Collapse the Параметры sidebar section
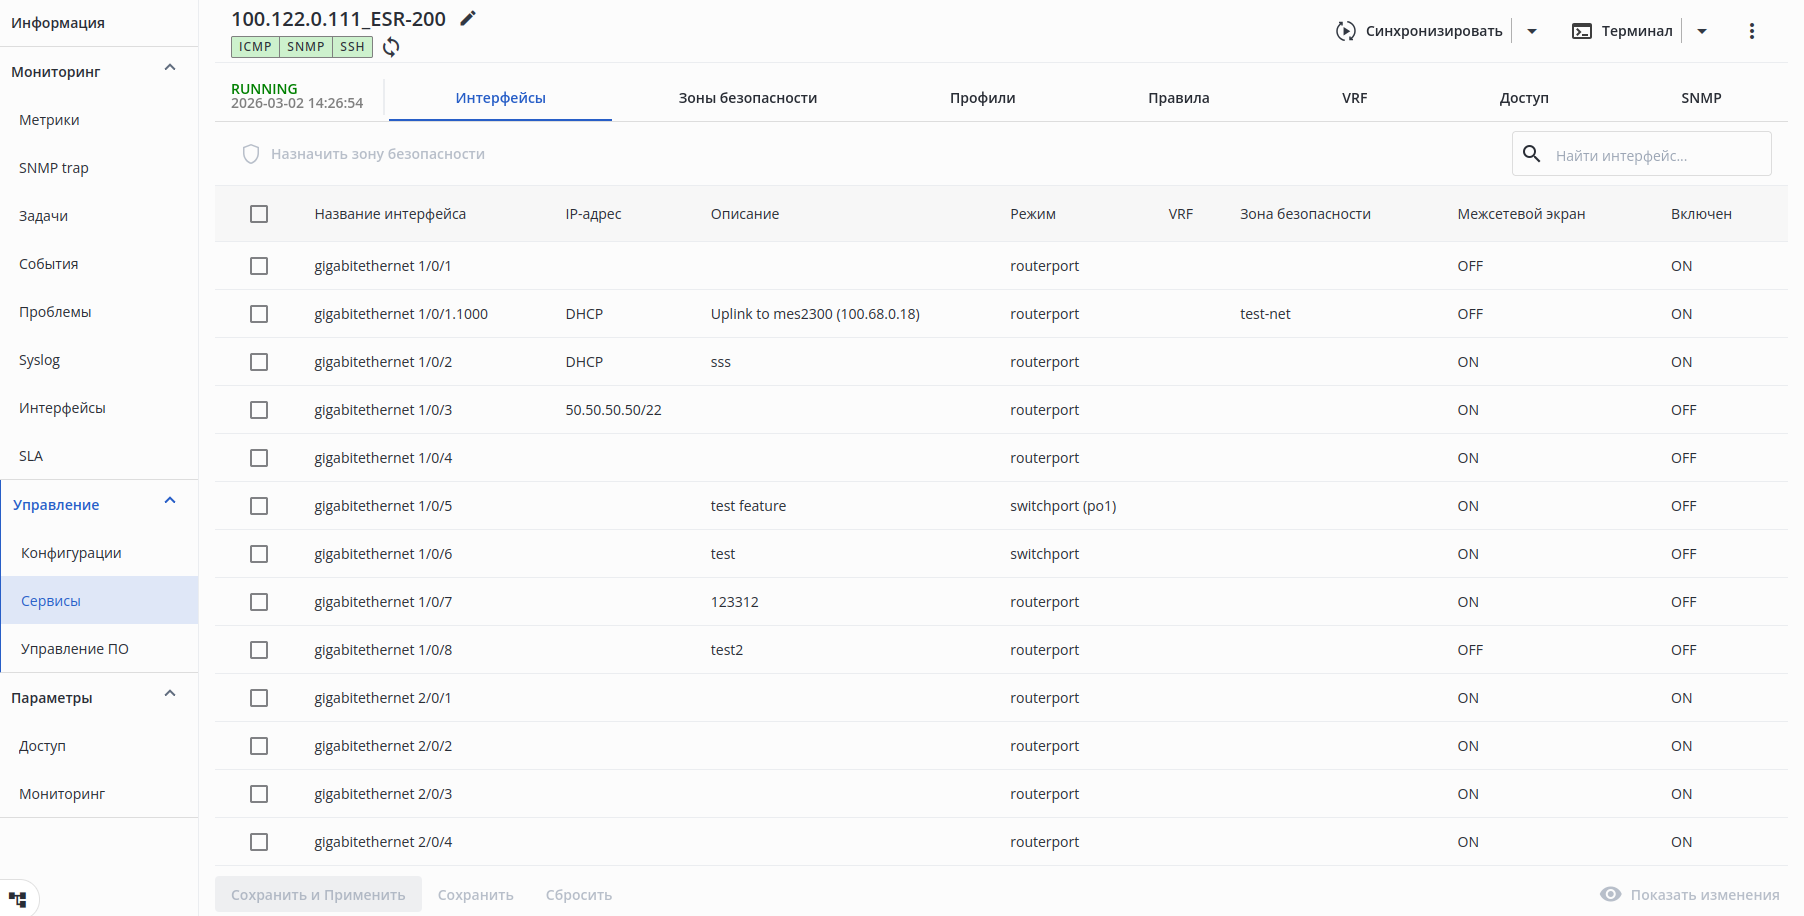The height and width of the screenshot is (916, 1804). click(170, 694)
